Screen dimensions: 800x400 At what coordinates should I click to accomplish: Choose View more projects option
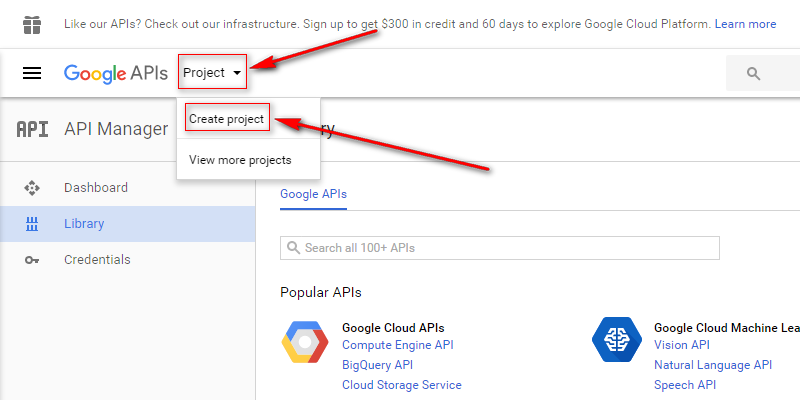(240, 160)
